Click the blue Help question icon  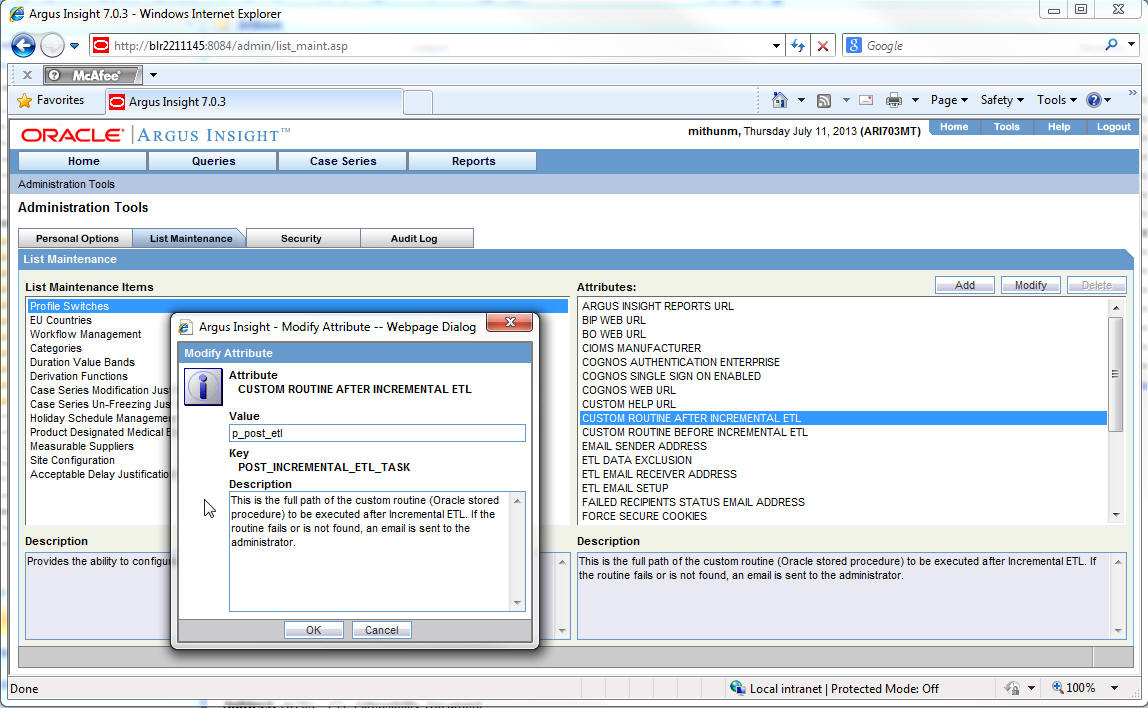(x=1094, y=100)
